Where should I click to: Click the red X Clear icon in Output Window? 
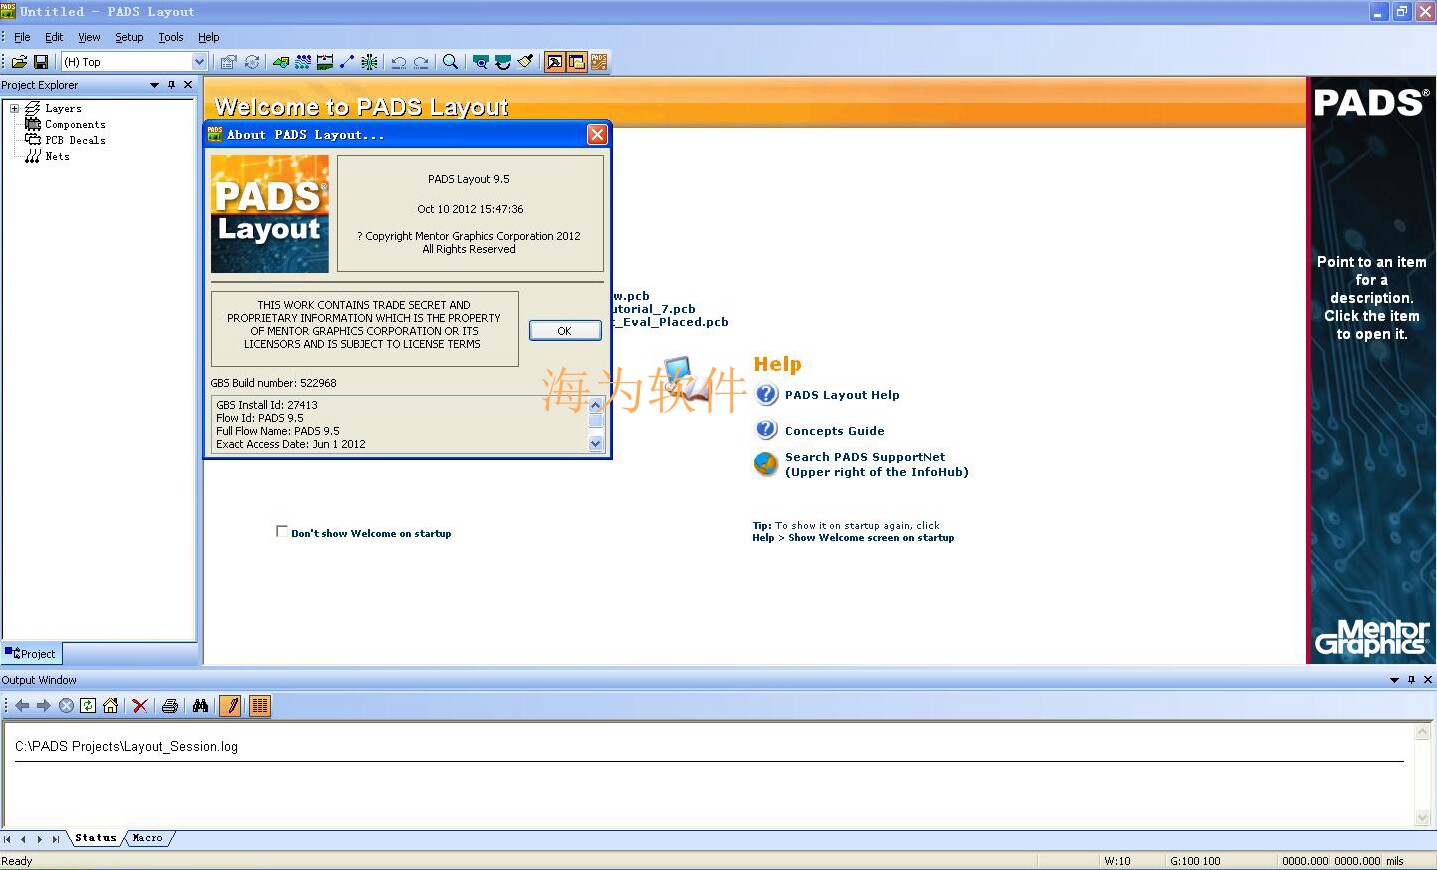tap(140, 706)
